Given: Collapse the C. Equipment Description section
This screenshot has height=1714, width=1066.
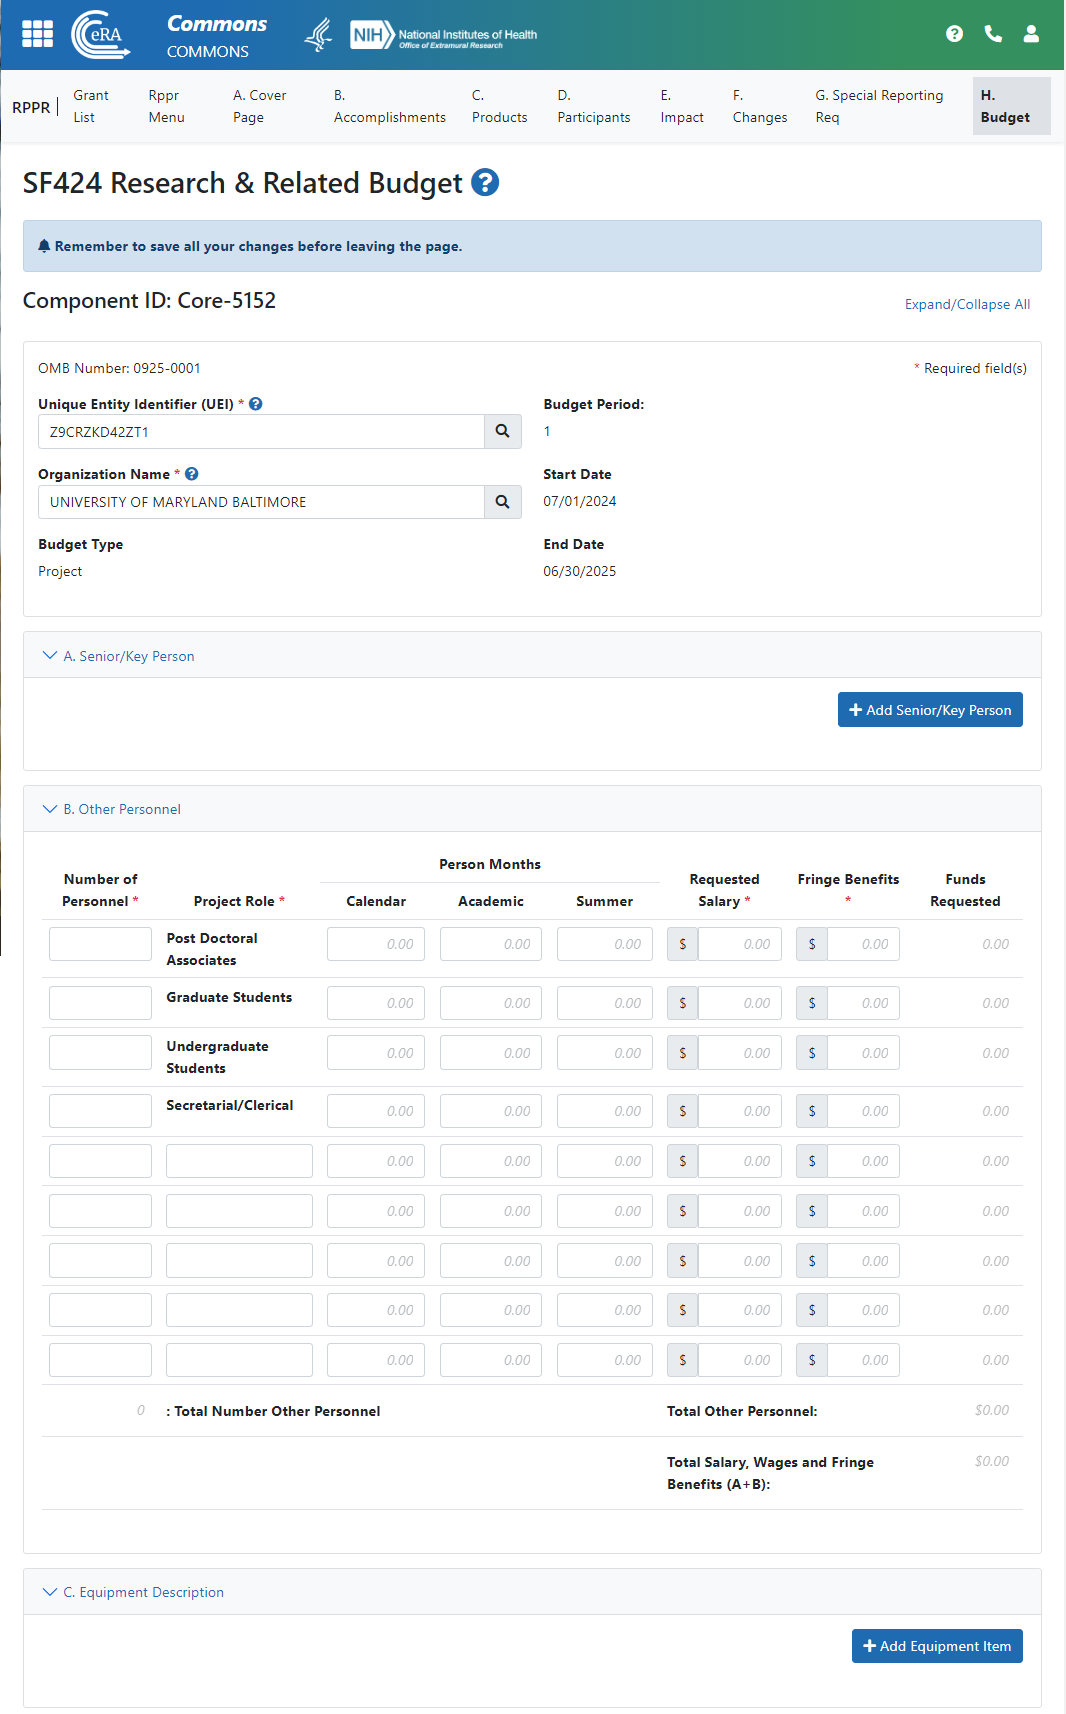Looking at the screenshot, I should [x=50, y=1592].
